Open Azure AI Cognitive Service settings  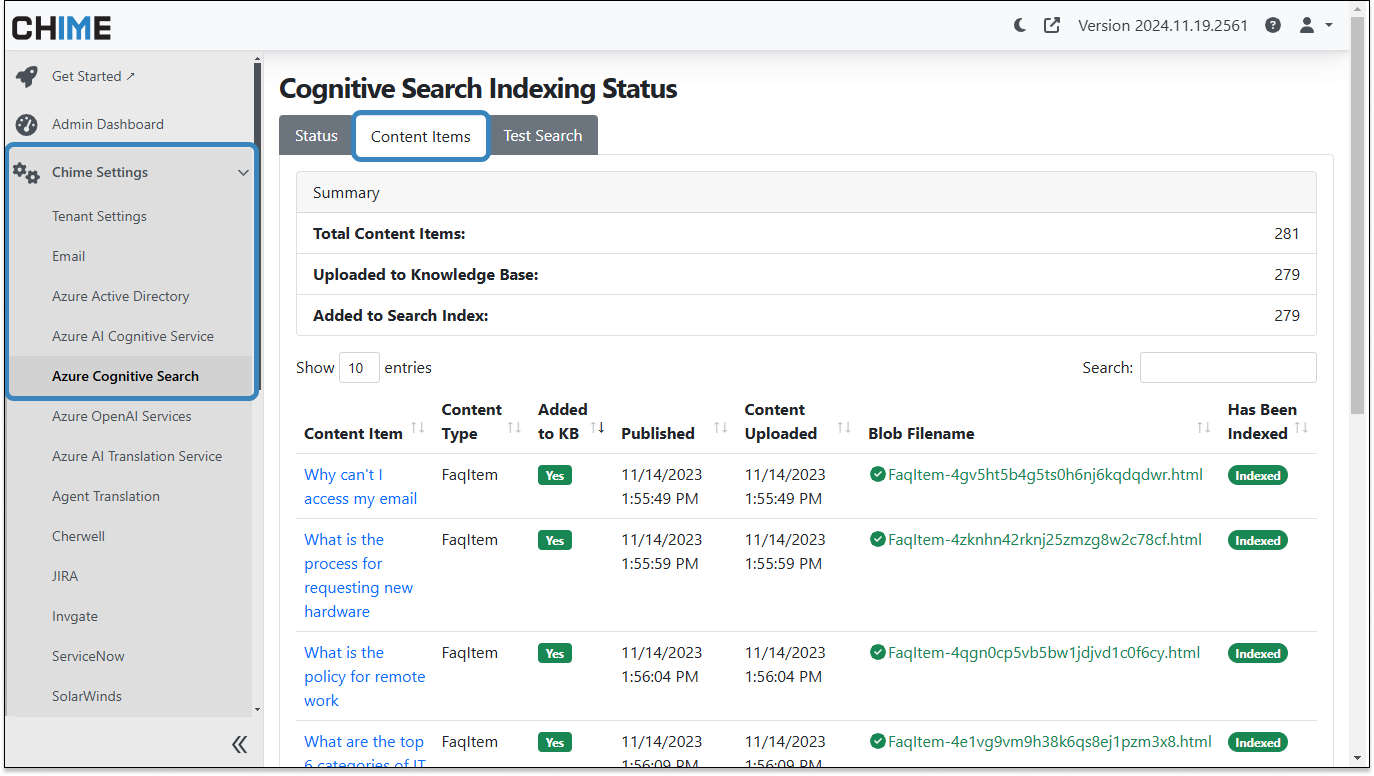133,337
